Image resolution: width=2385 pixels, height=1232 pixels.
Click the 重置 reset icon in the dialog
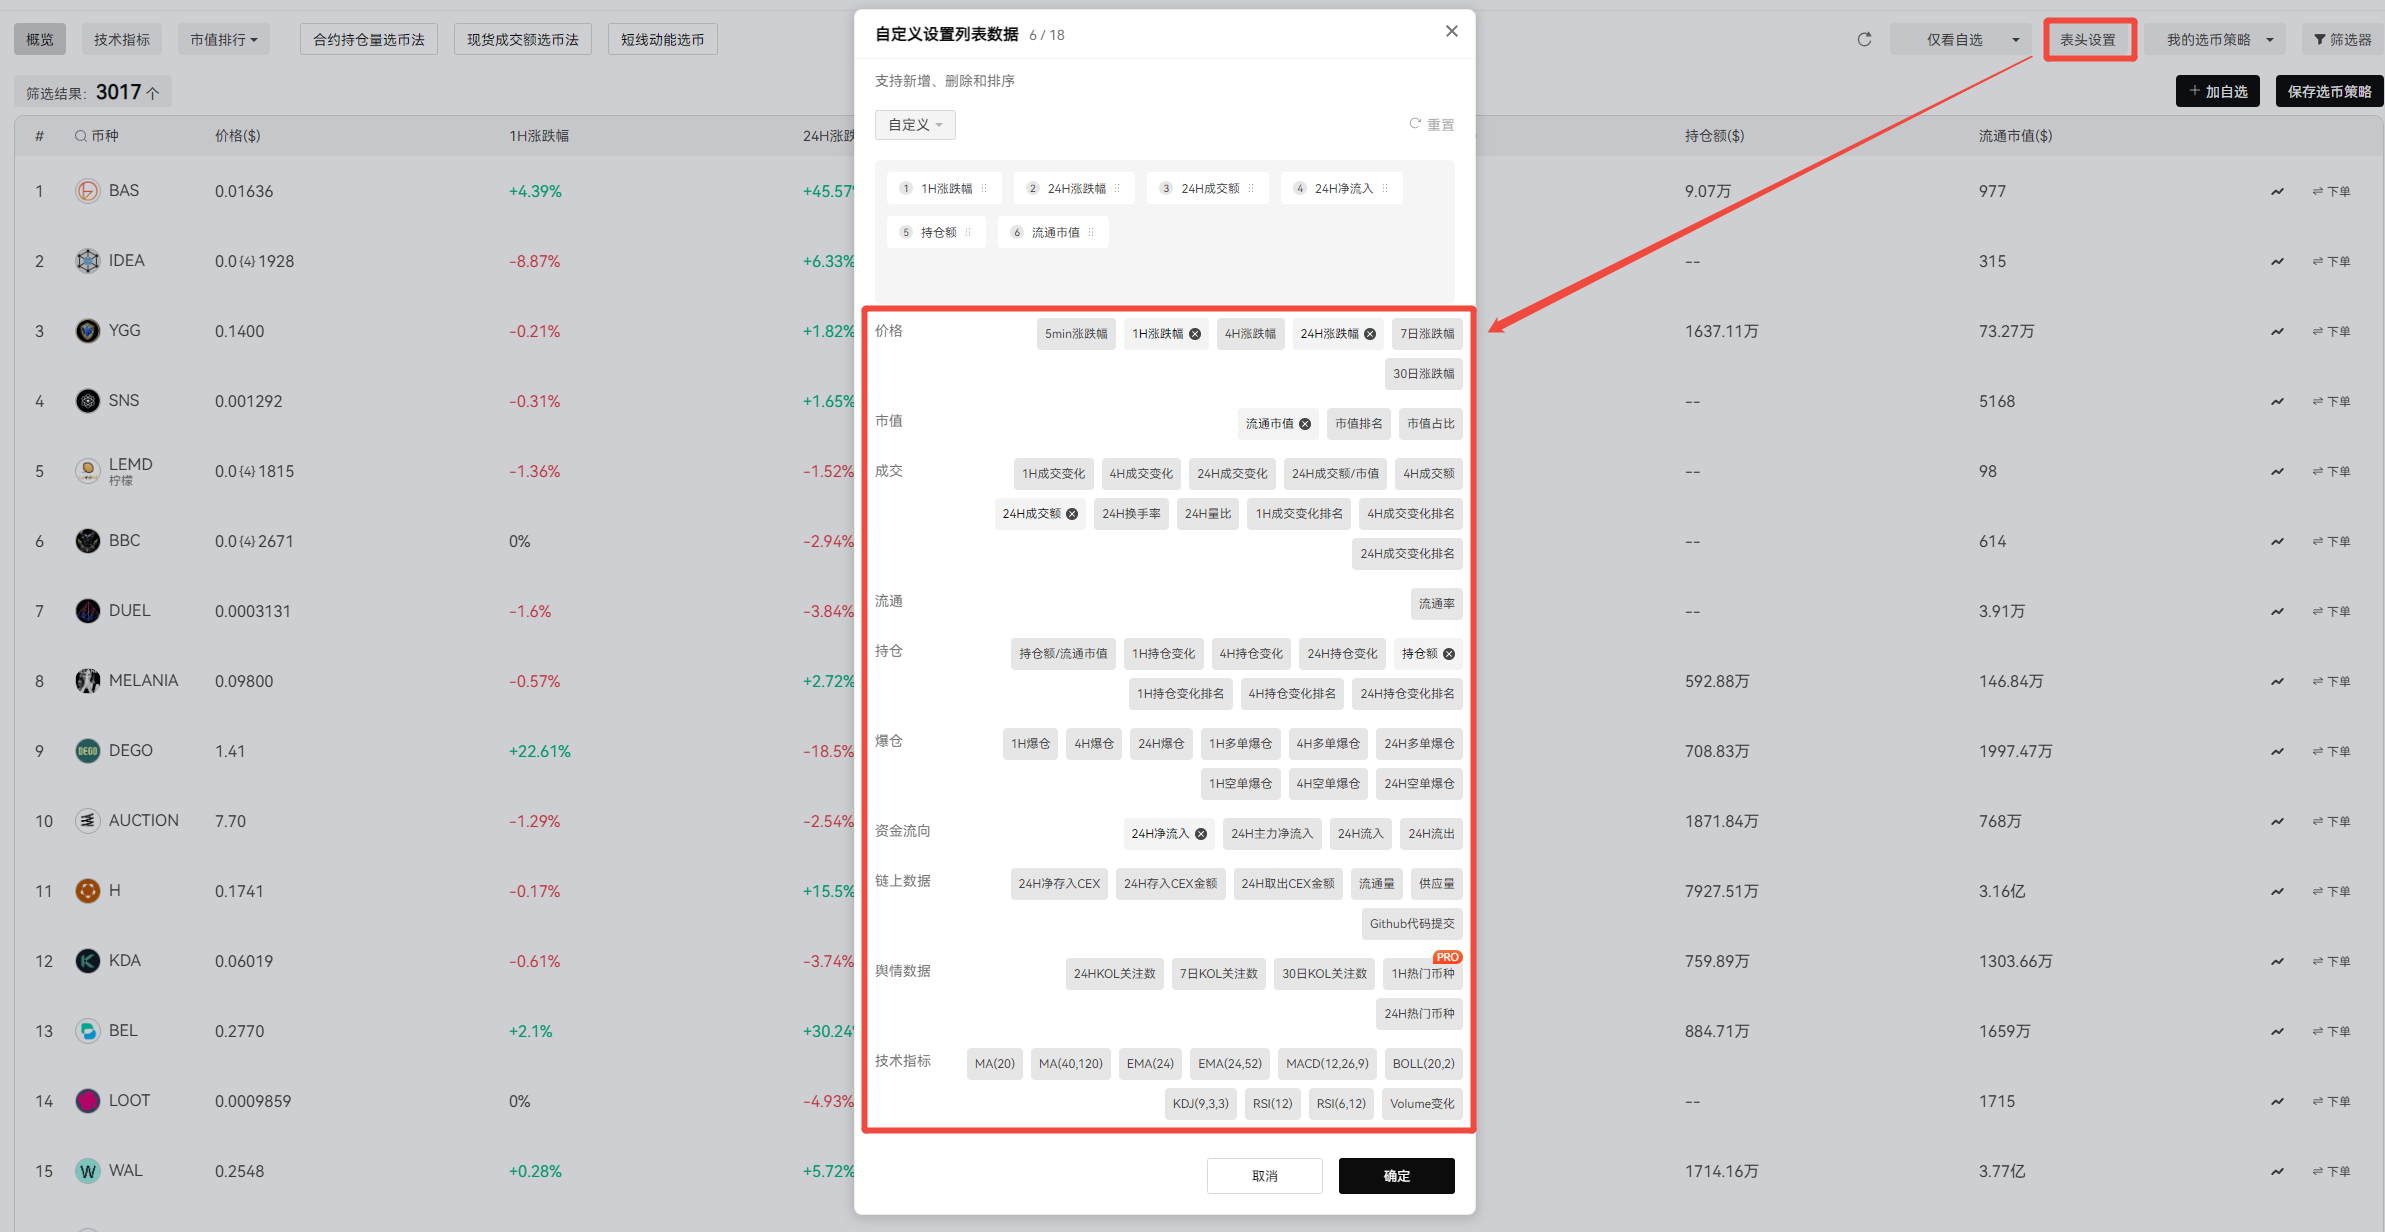(x=1415, y=124)
